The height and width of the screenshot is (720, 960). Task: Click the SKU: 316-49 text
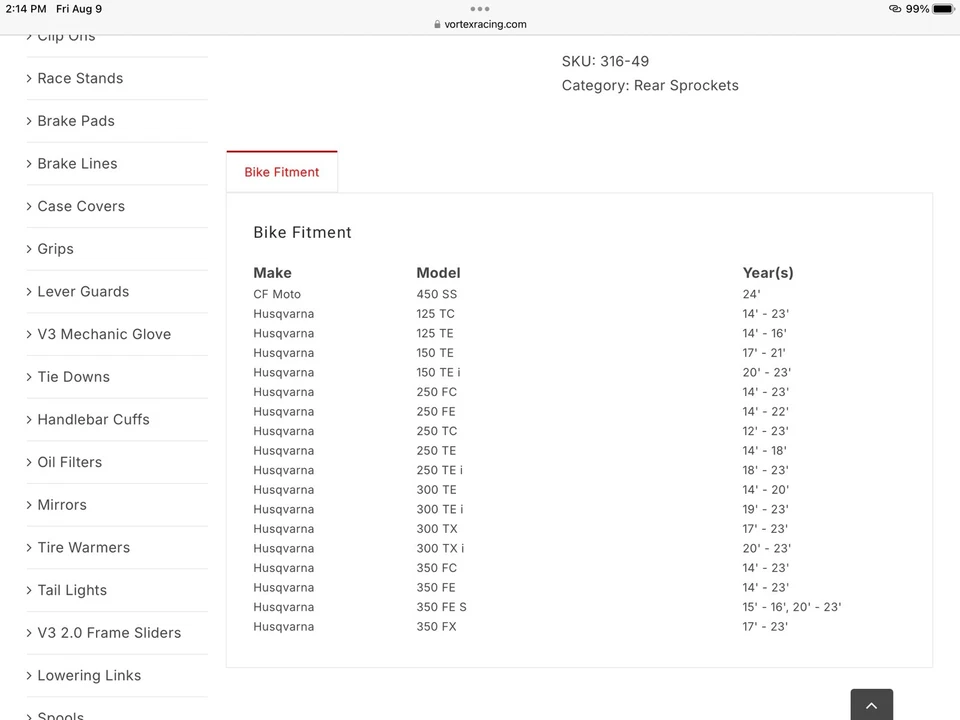pos(605,61)
